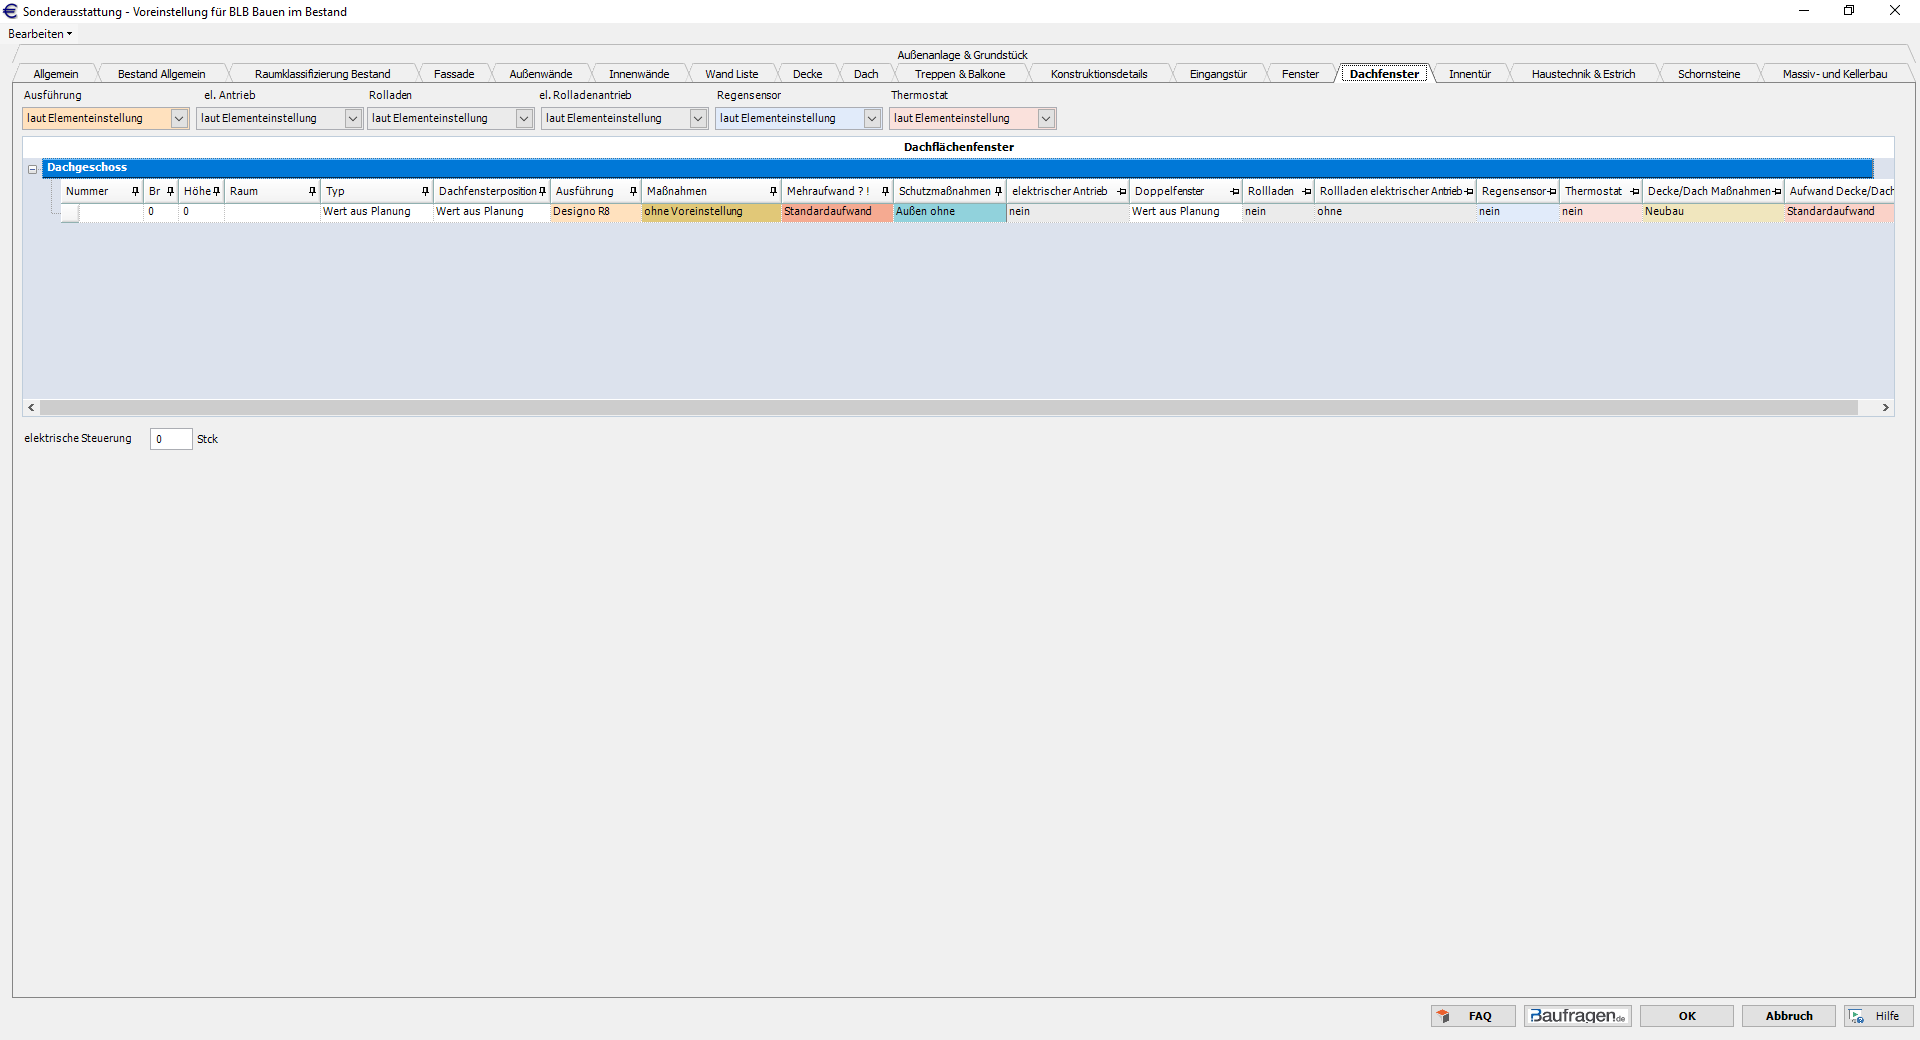Switch to the Fenster tab
The height and width of the screenshot is (1040, 1920).
(x=1300, y=74)
